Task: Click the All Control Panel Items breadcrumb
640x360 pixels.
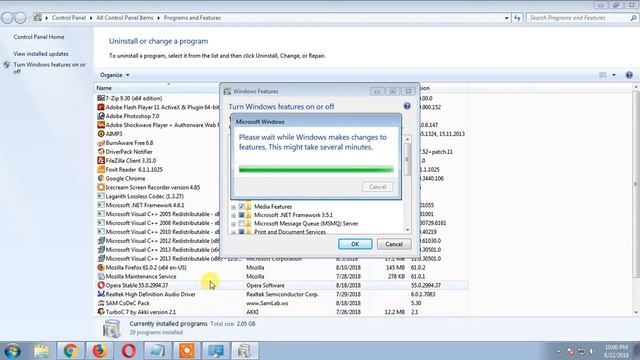Action: pyautogui.click(x=124, y=18)
